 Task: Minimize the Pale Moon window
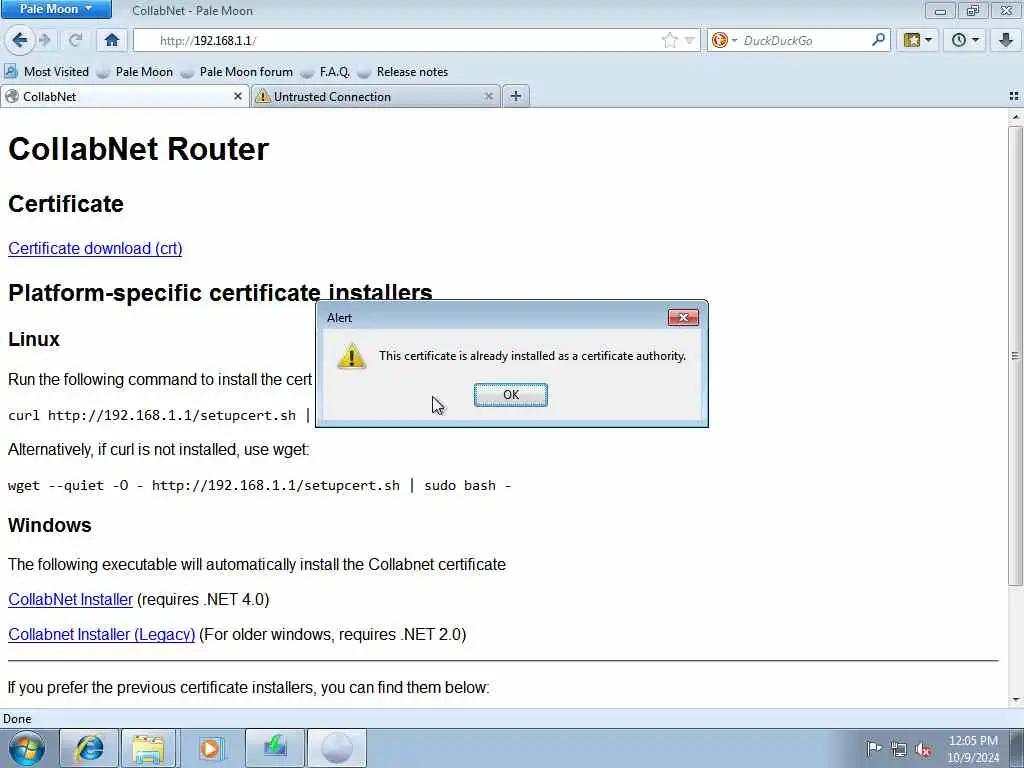(x=940, y=10)
